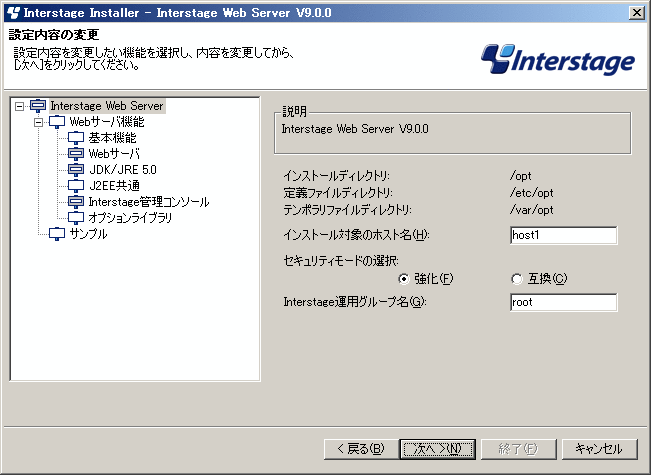
Task: Click the host name field containing host1
Action: (563, 235)
